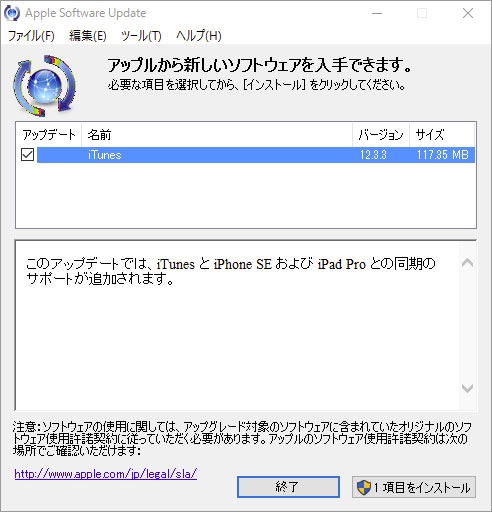
Task: Uncheck the iTunes update checkbox
Action: tap(27, 155)
